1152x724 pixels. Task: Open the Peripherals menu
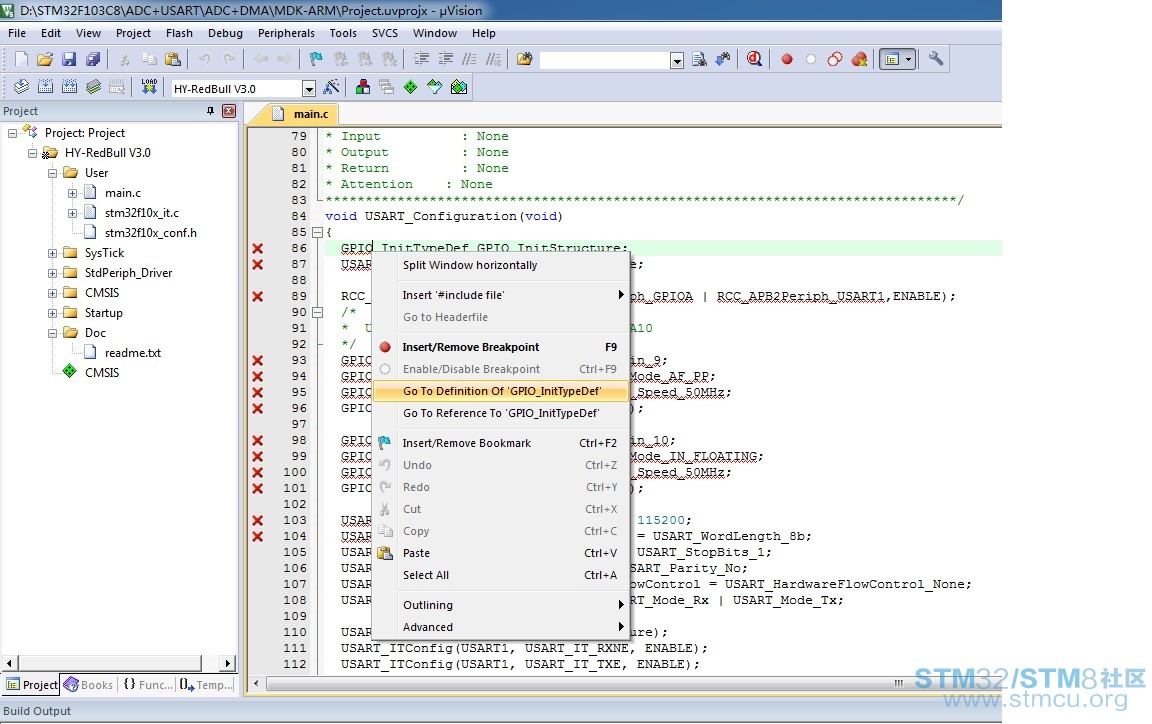286,33
